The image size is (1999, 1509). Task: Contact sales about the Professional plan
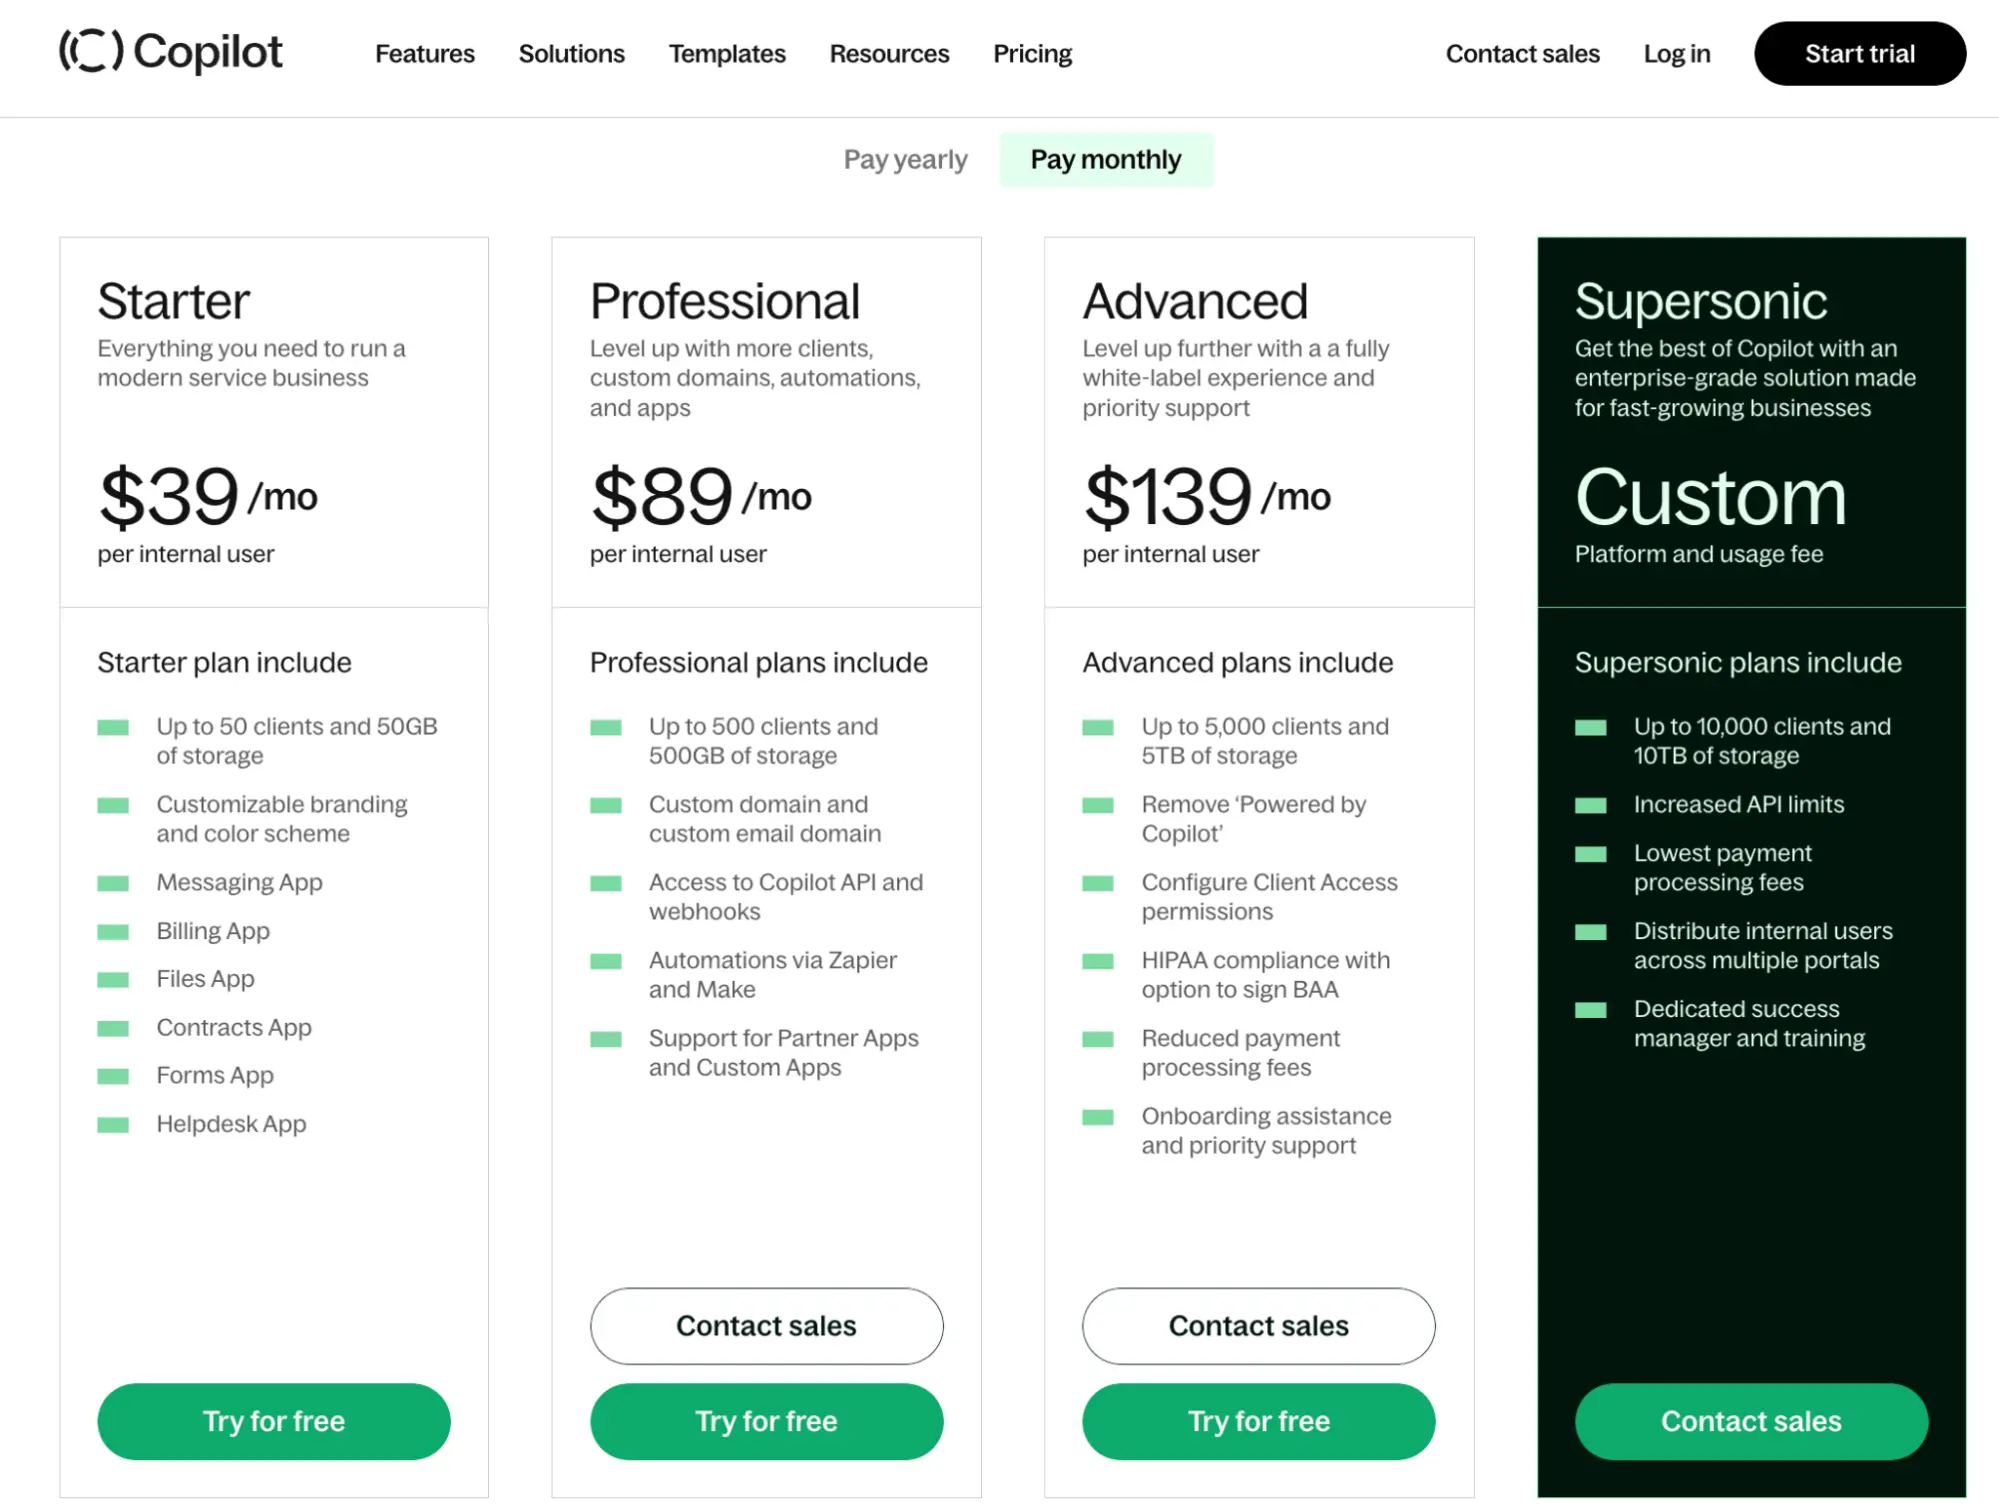pos(766,1326)
